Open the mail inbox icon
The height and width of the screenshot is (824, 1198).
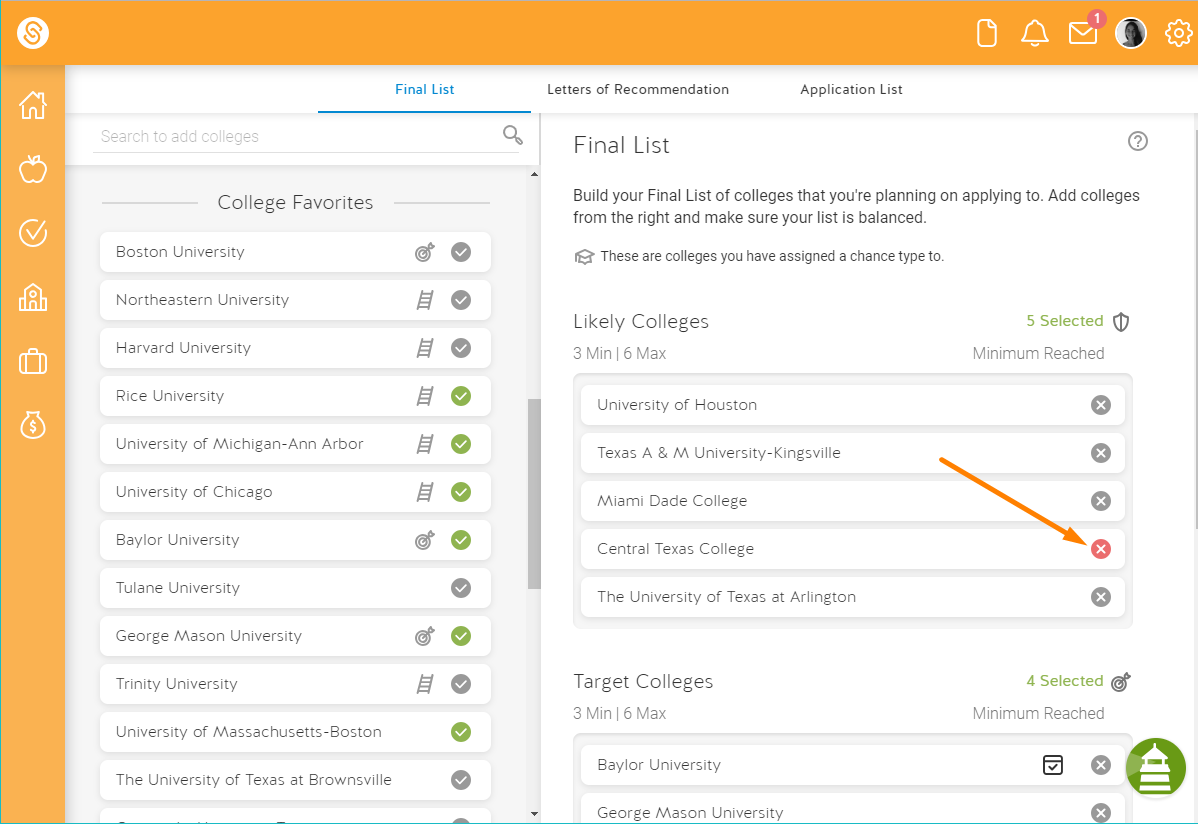click(1083, 34)
